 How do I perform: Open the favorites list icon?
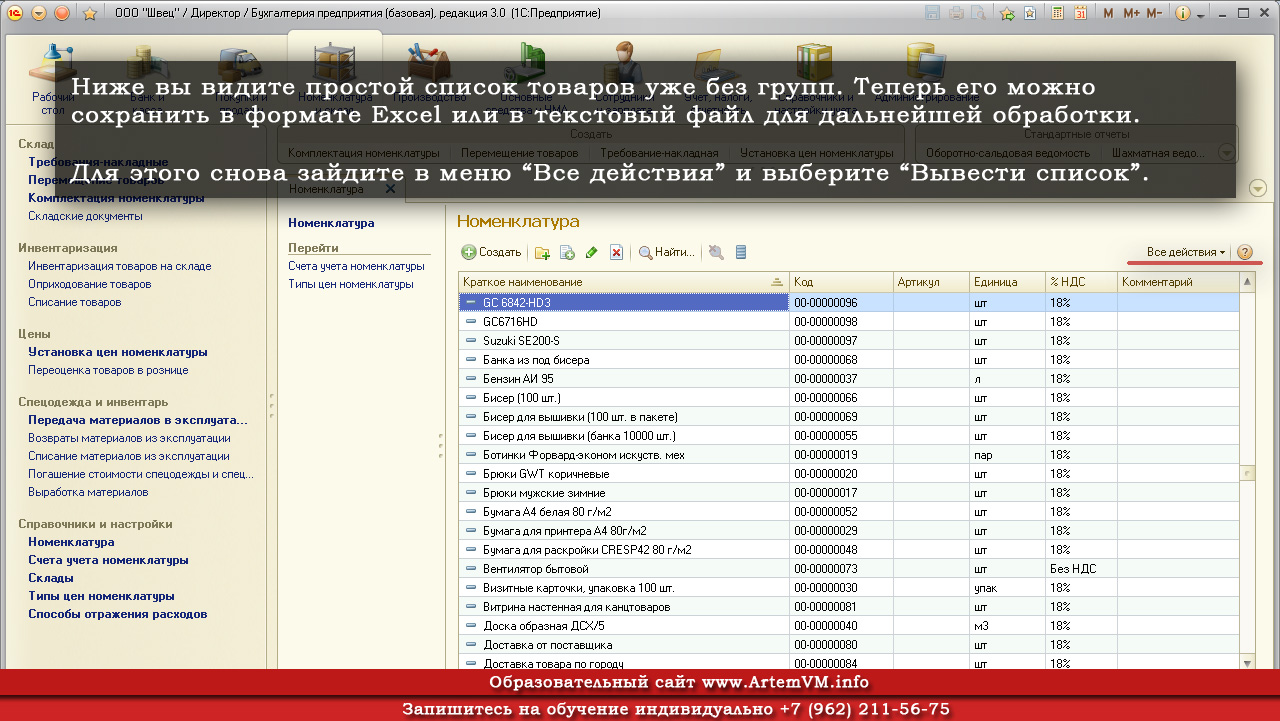click(x=1030, y=13)
